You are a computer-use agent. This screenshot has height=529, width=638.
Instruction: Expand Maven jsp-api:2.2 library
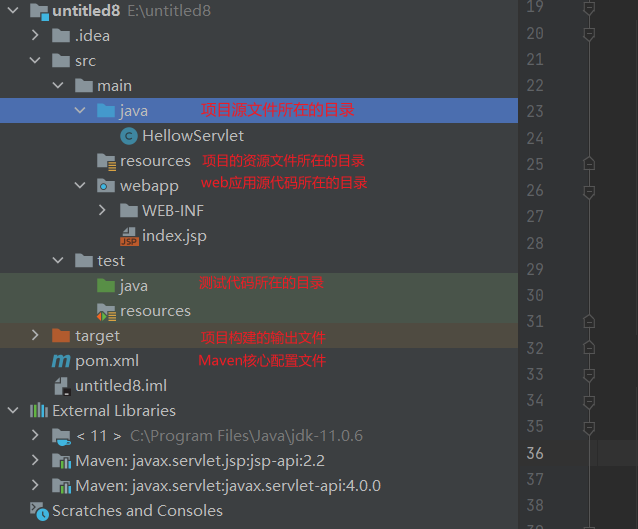[35, 460]
